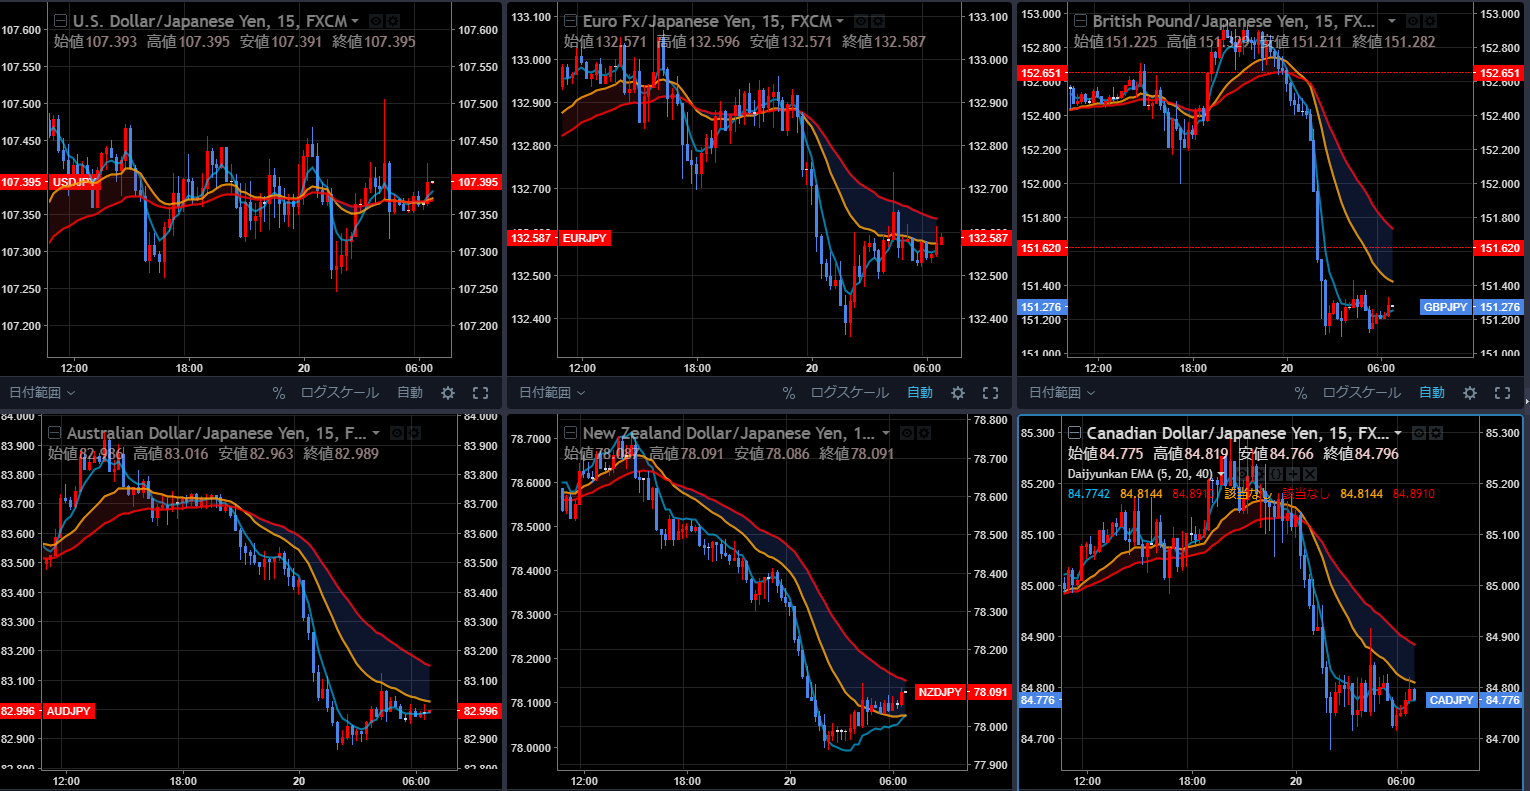Open the dropdown arrow beside Australian Dollar/JPY title
1530x791 pixels.
(376, 433)
